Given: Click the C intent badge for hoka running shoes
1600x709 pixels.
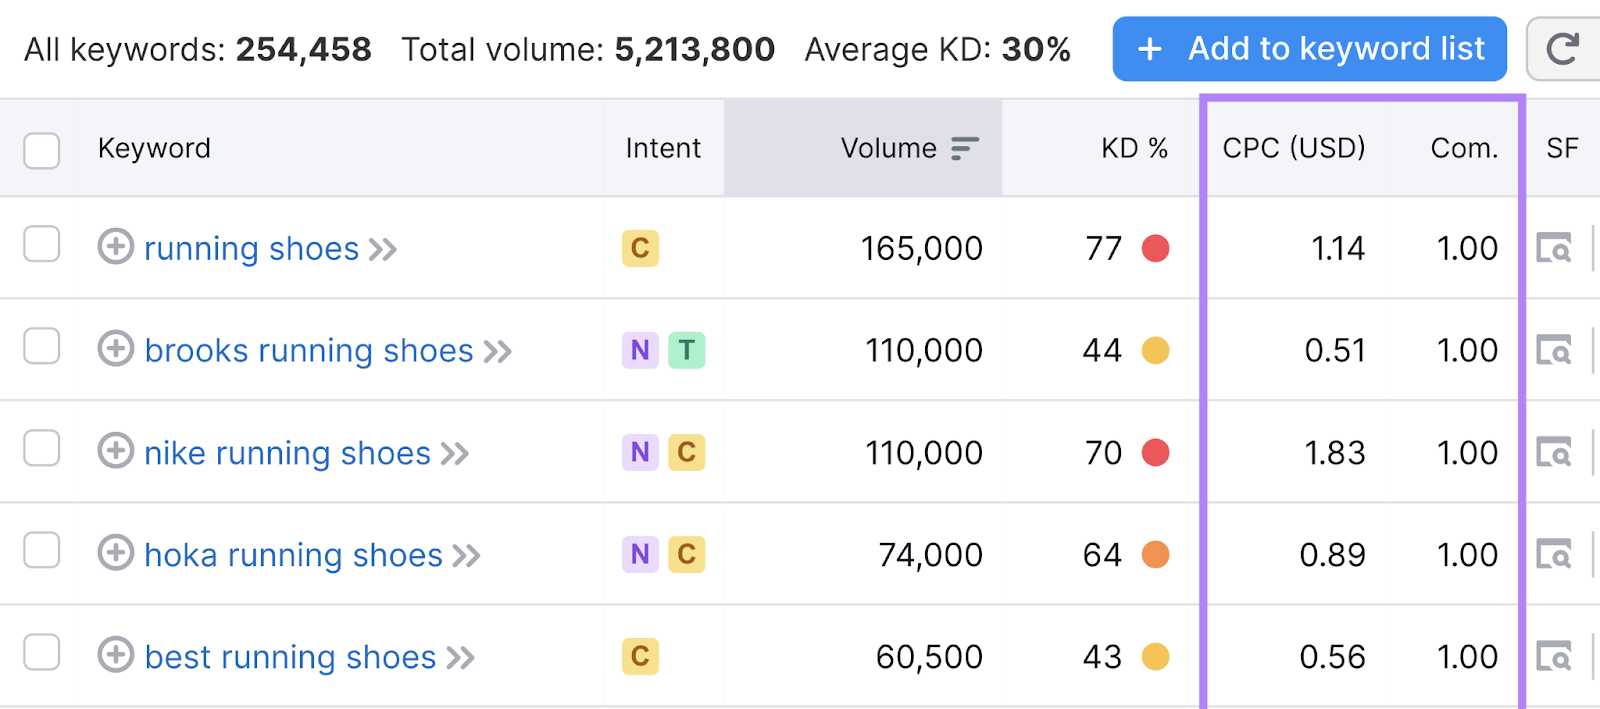Looking at the screenshot, I should 687,554.
